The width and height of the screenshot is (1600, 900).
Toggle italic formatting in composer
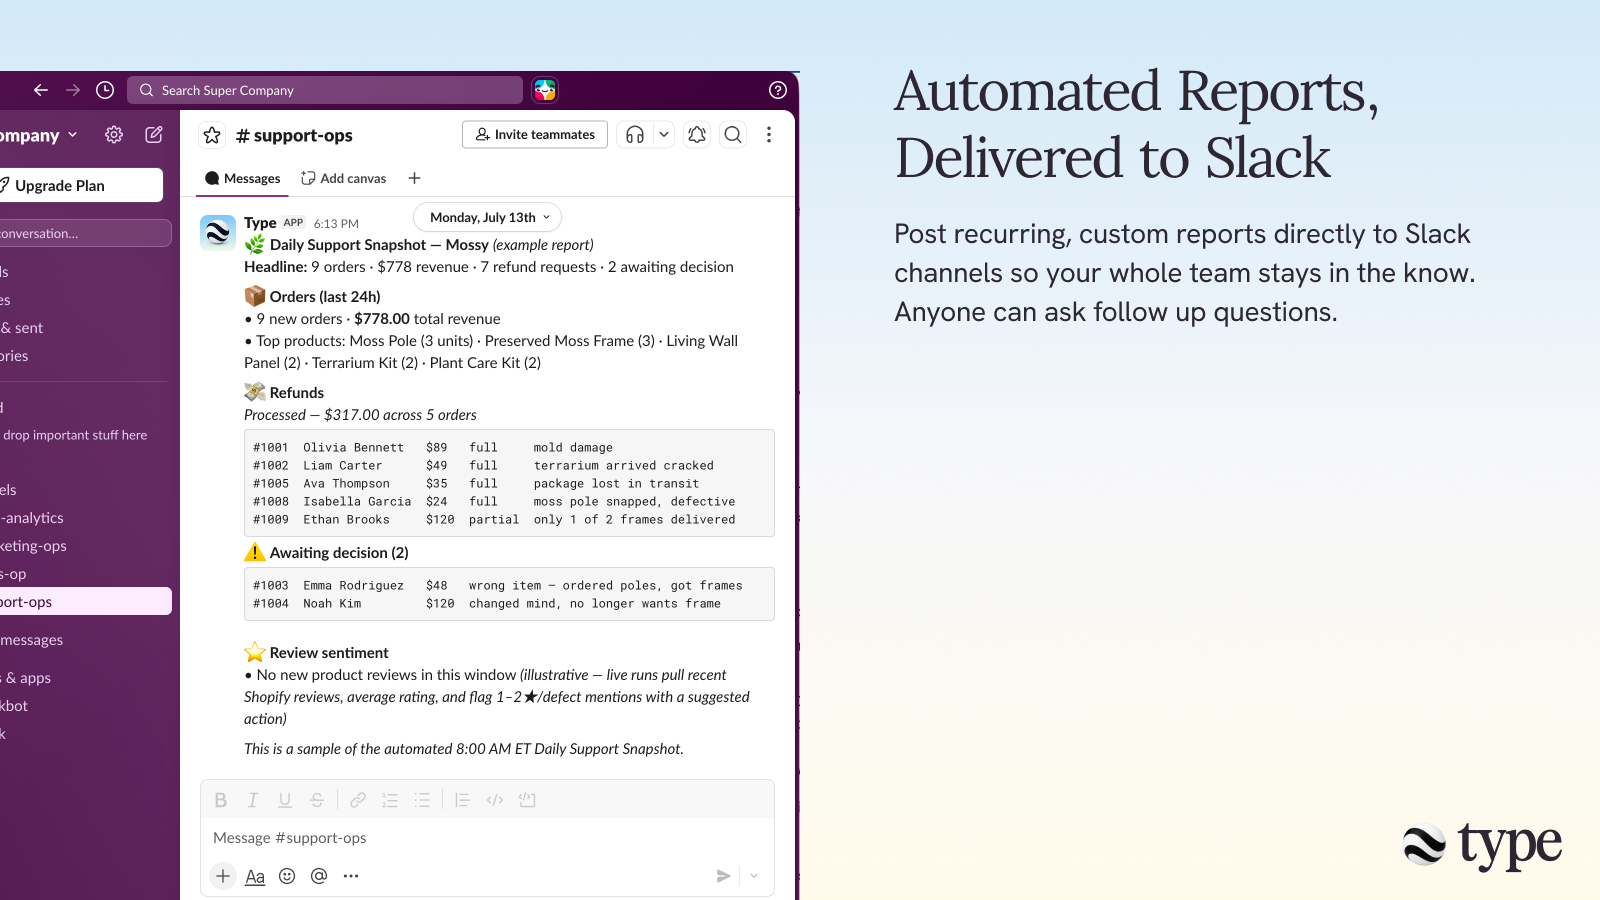coord(253,800)
